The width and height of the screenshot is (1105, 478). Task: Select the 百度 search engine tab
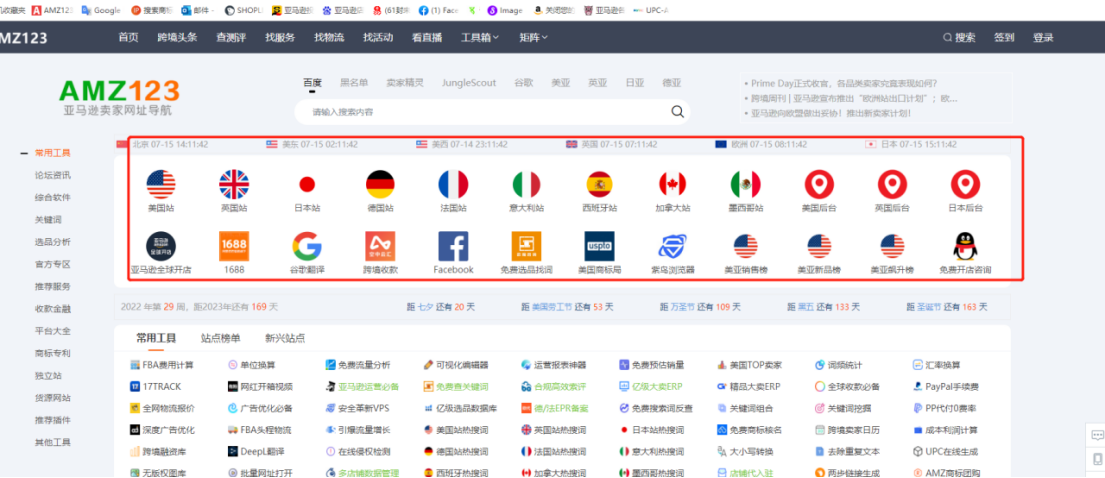coord(312,82)
